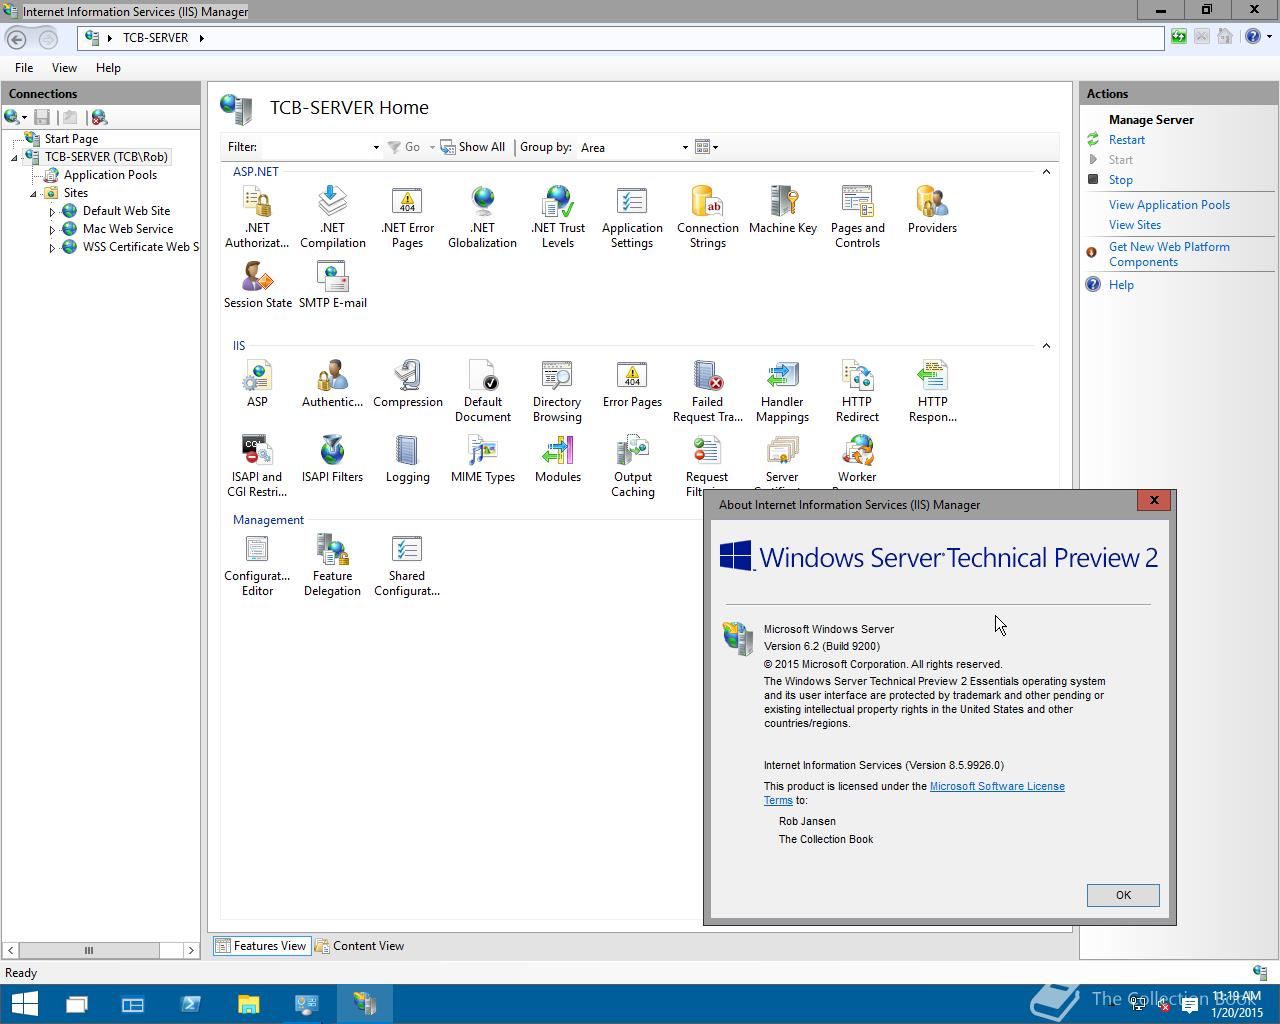Open the Logging feature

click(x=407, y=459)
